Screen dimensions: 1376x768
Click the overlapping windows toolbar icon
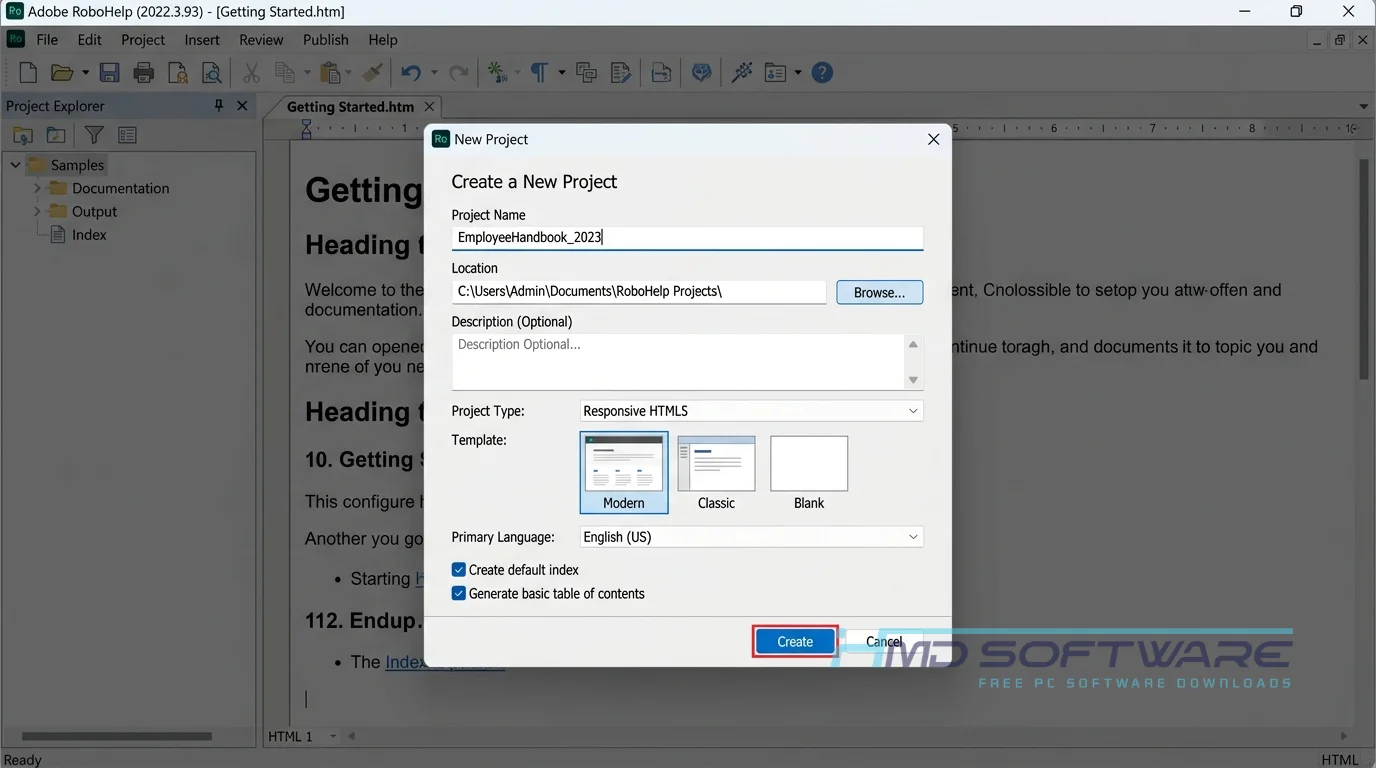(587, 73)
